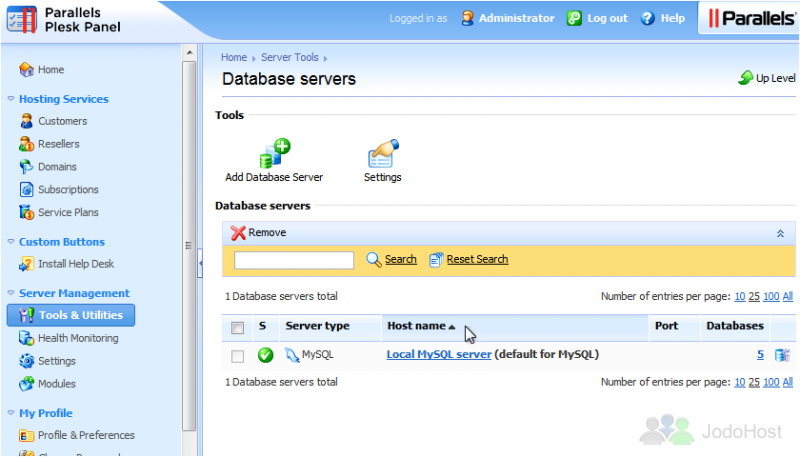Click the Databases column header
Viewport: 800px width, 457px height.
point(735,326)
